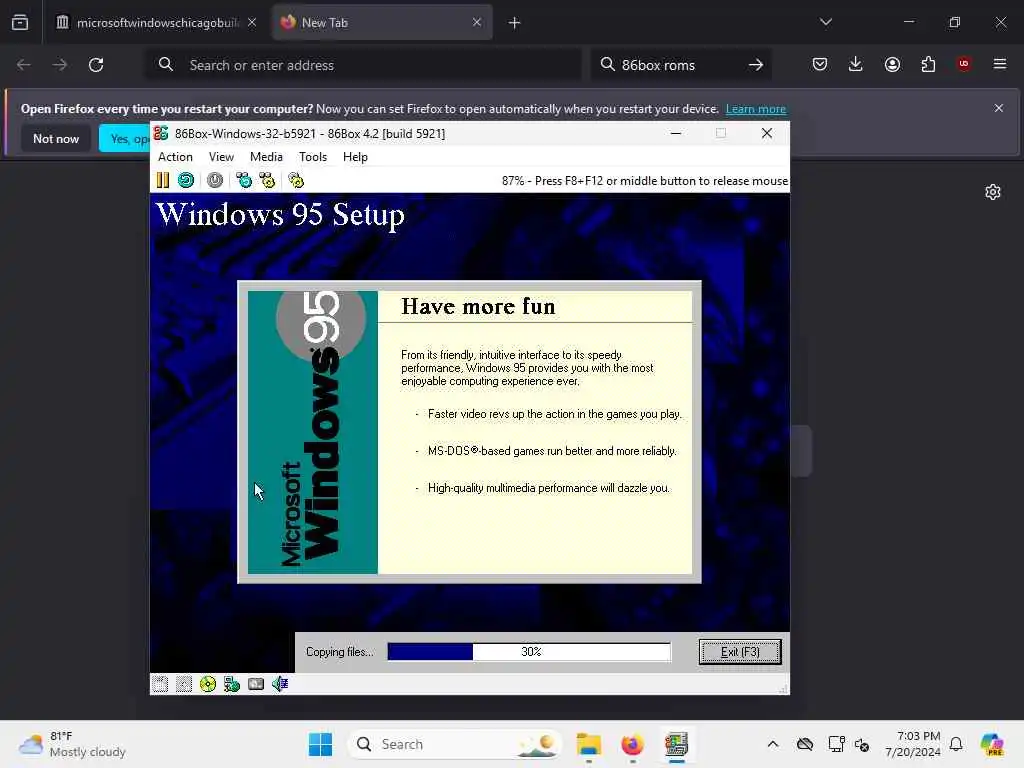Open Windows notifications bell
The image size is (1024, 768).
[x=956, y=744]
